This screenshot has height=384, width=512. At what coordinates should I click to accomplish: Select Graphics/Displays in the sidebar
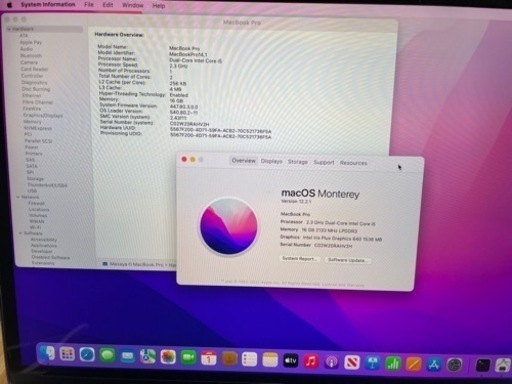click(x=43, y=115)
